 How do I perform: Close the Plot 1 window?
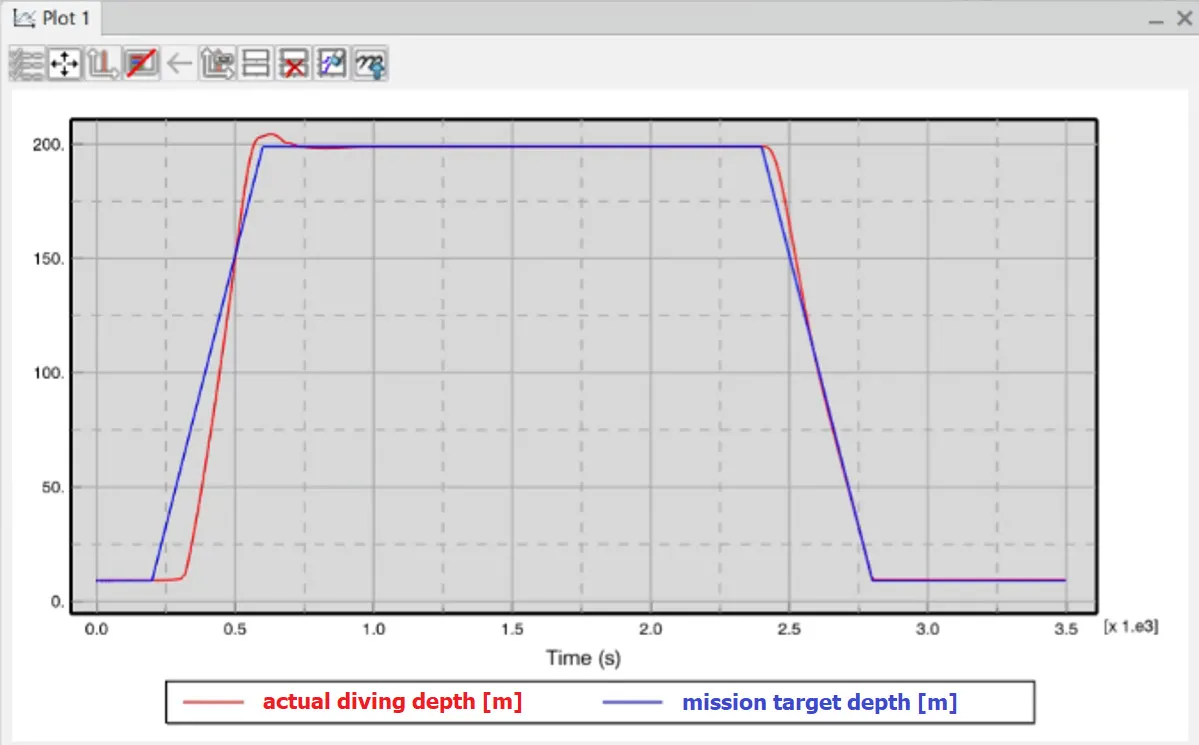1183,17
